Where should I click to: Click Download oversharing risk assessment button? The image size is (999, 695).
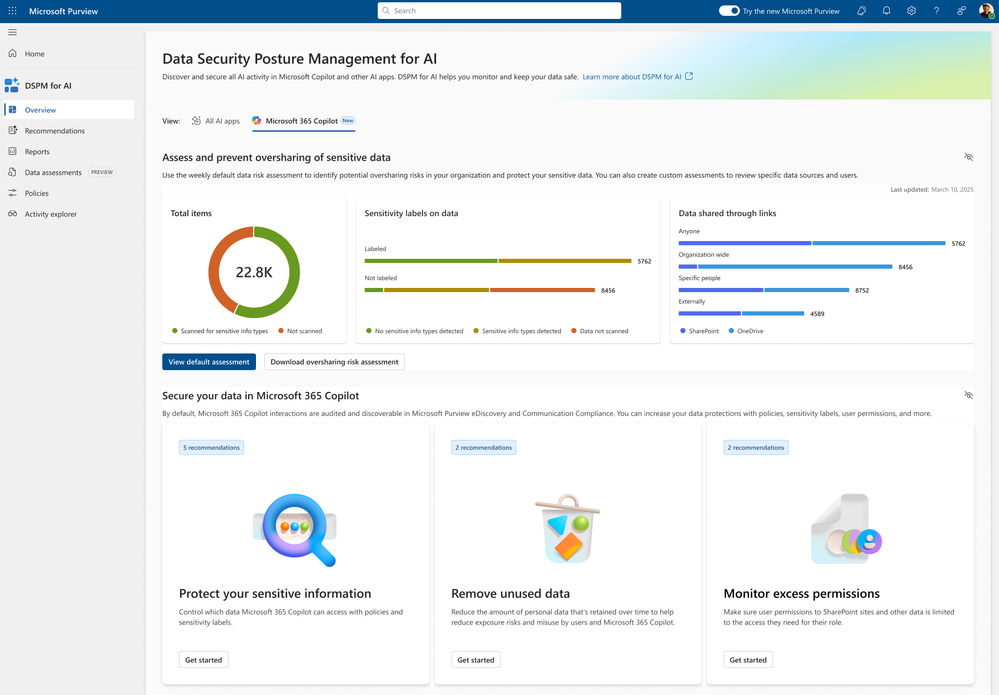coord(334,362)
